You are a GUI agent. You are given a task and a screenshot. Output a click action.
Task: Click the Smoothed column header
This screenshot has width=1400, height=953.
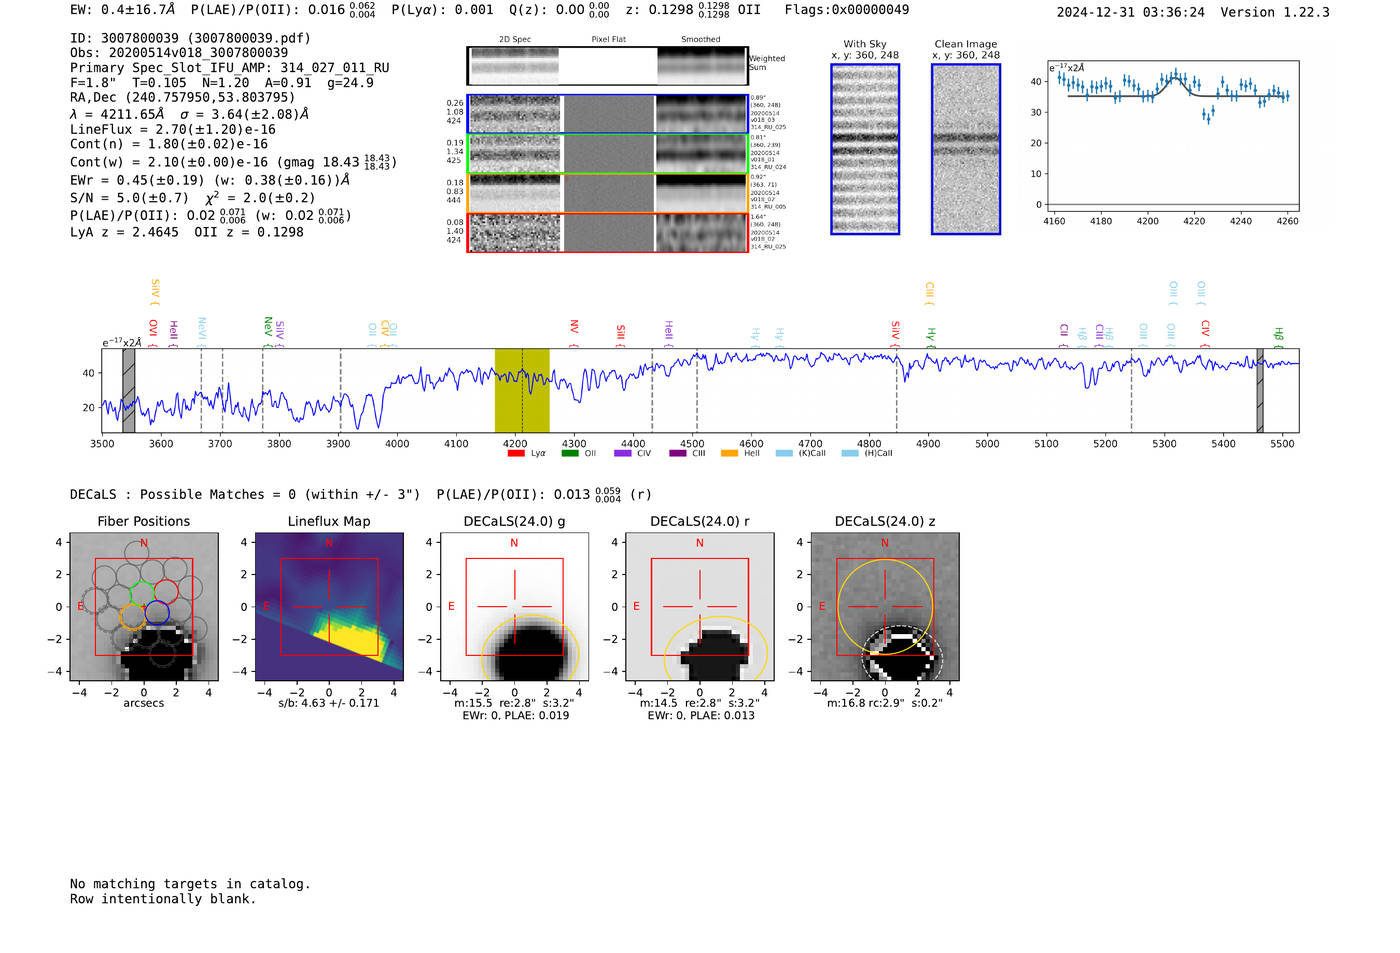tap(700, 40)
